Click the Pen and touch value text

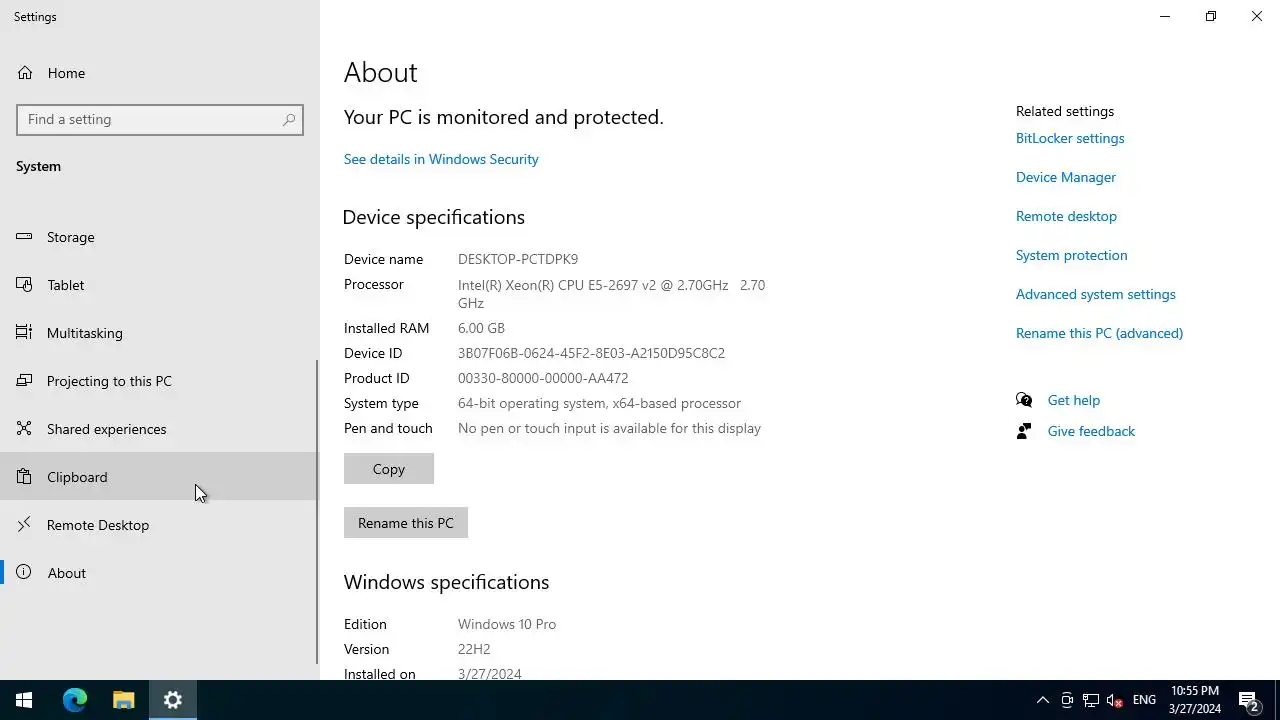(x=609, y=428)
